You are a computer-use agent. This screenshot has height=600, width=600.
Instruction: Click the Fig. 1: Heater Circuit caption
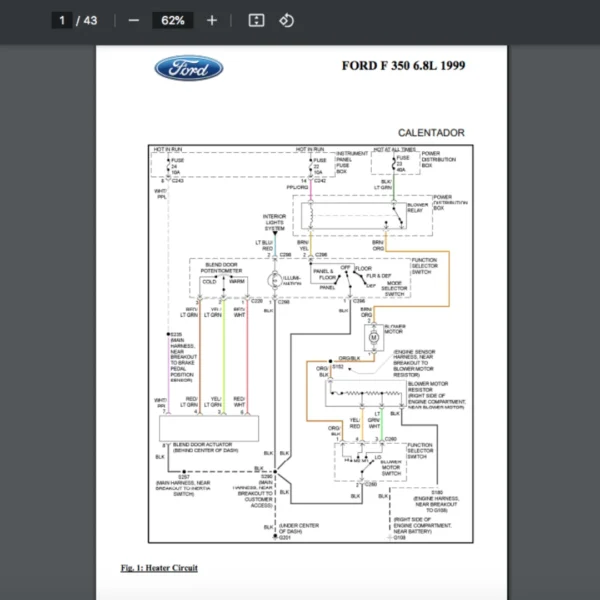[159, 568]
